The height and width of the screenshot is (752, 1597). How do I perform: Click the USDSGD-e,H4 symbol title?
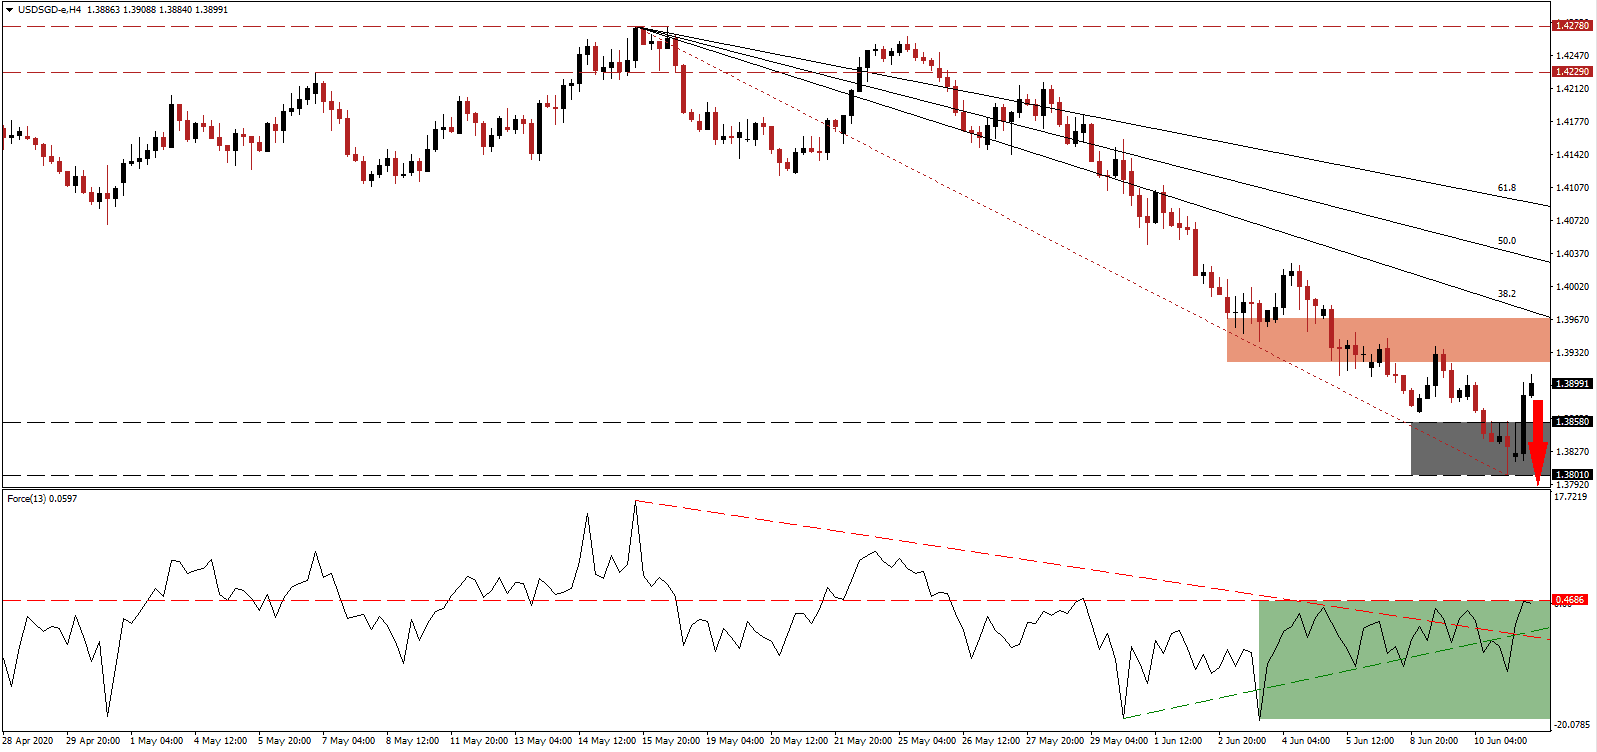point(50,9)
